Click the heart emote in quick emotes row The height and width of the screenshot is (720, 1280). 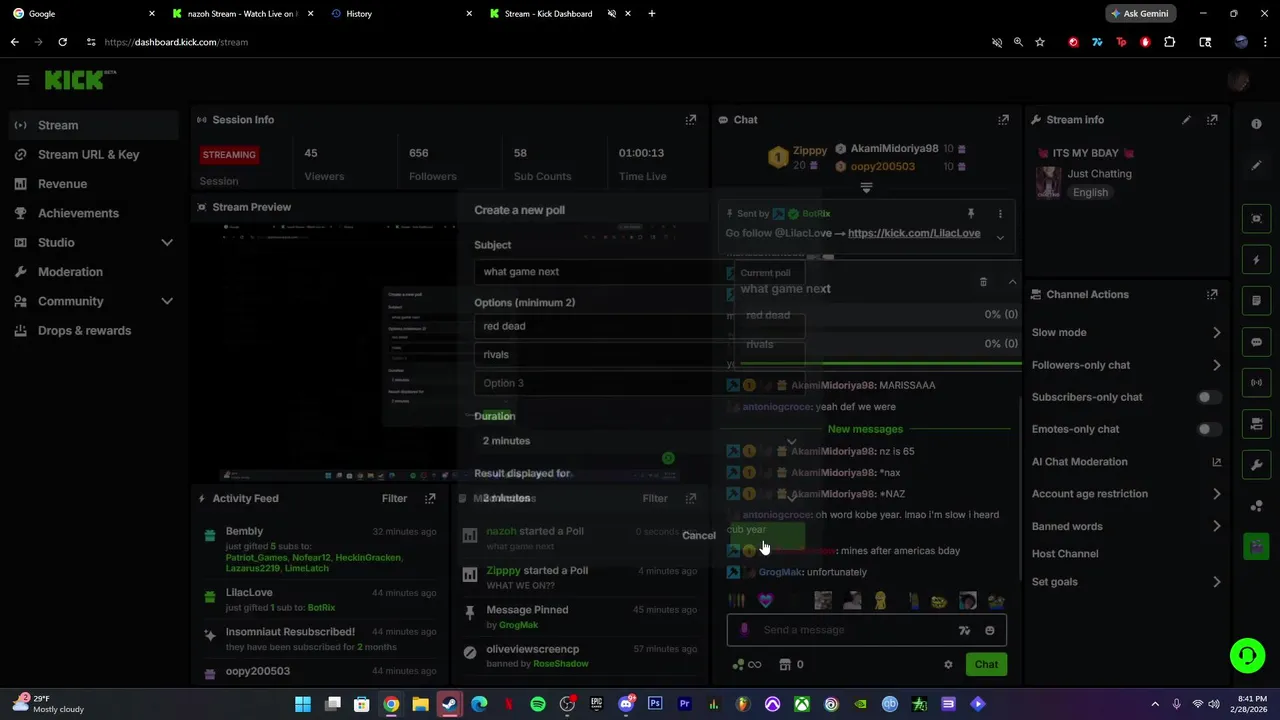(766, 601)
